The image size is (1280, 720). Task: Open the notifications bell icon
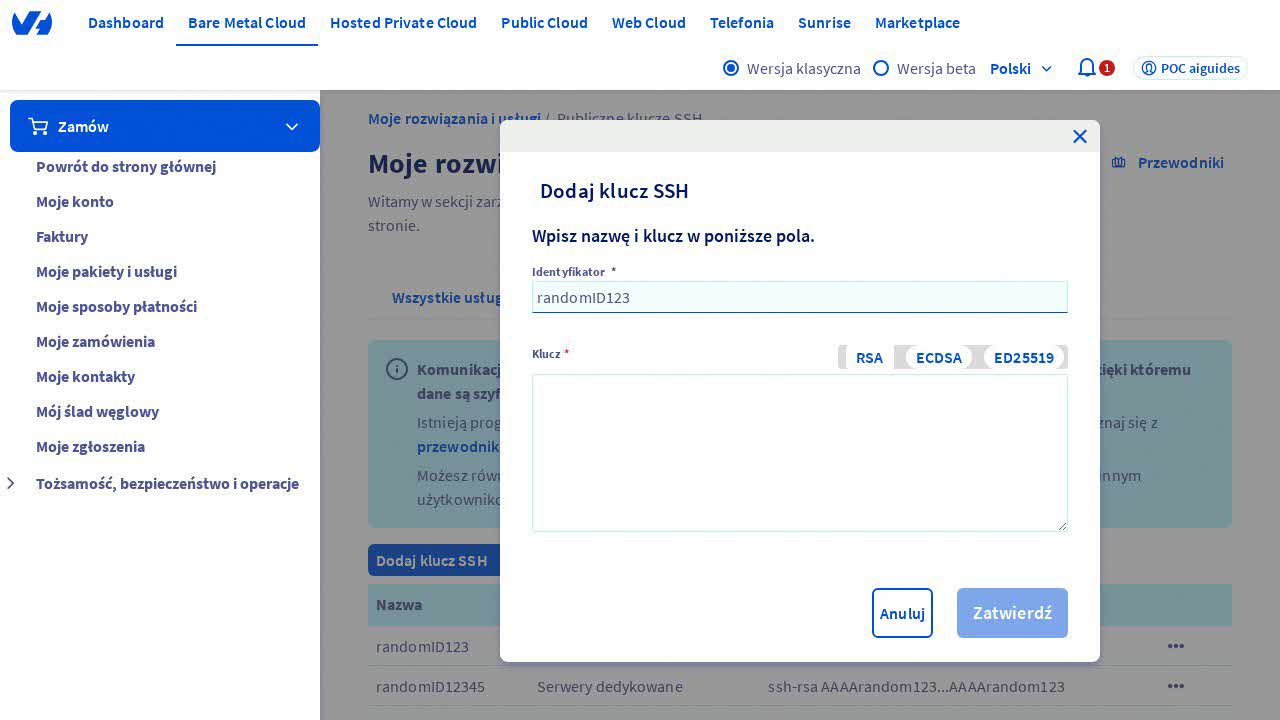[x=1086, y=68]
